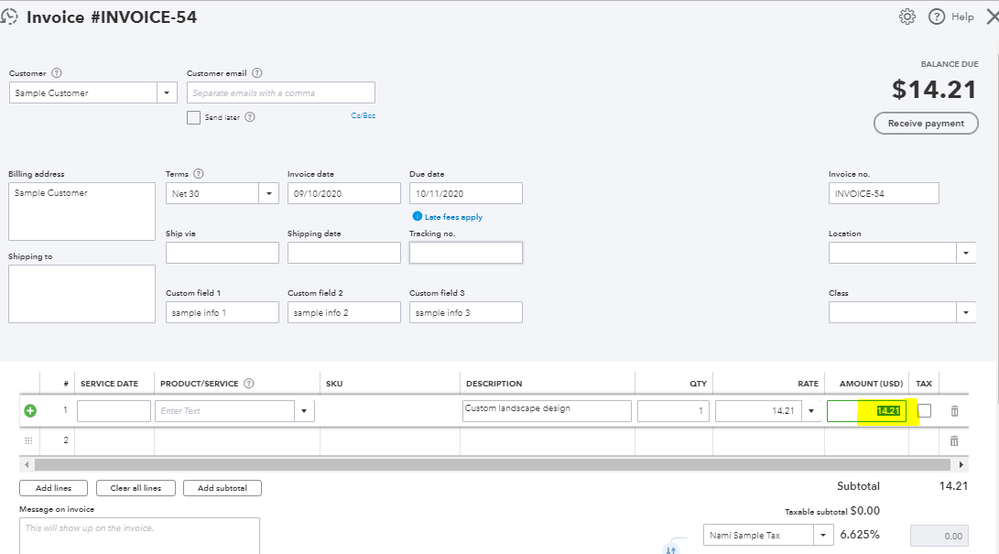Click the Subtotal value 14.21
Screen dimensions: 999x554
[x=953, y=487]
